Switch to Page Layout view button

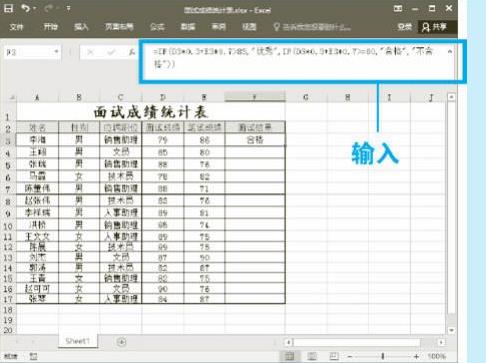tap(312, 356)
